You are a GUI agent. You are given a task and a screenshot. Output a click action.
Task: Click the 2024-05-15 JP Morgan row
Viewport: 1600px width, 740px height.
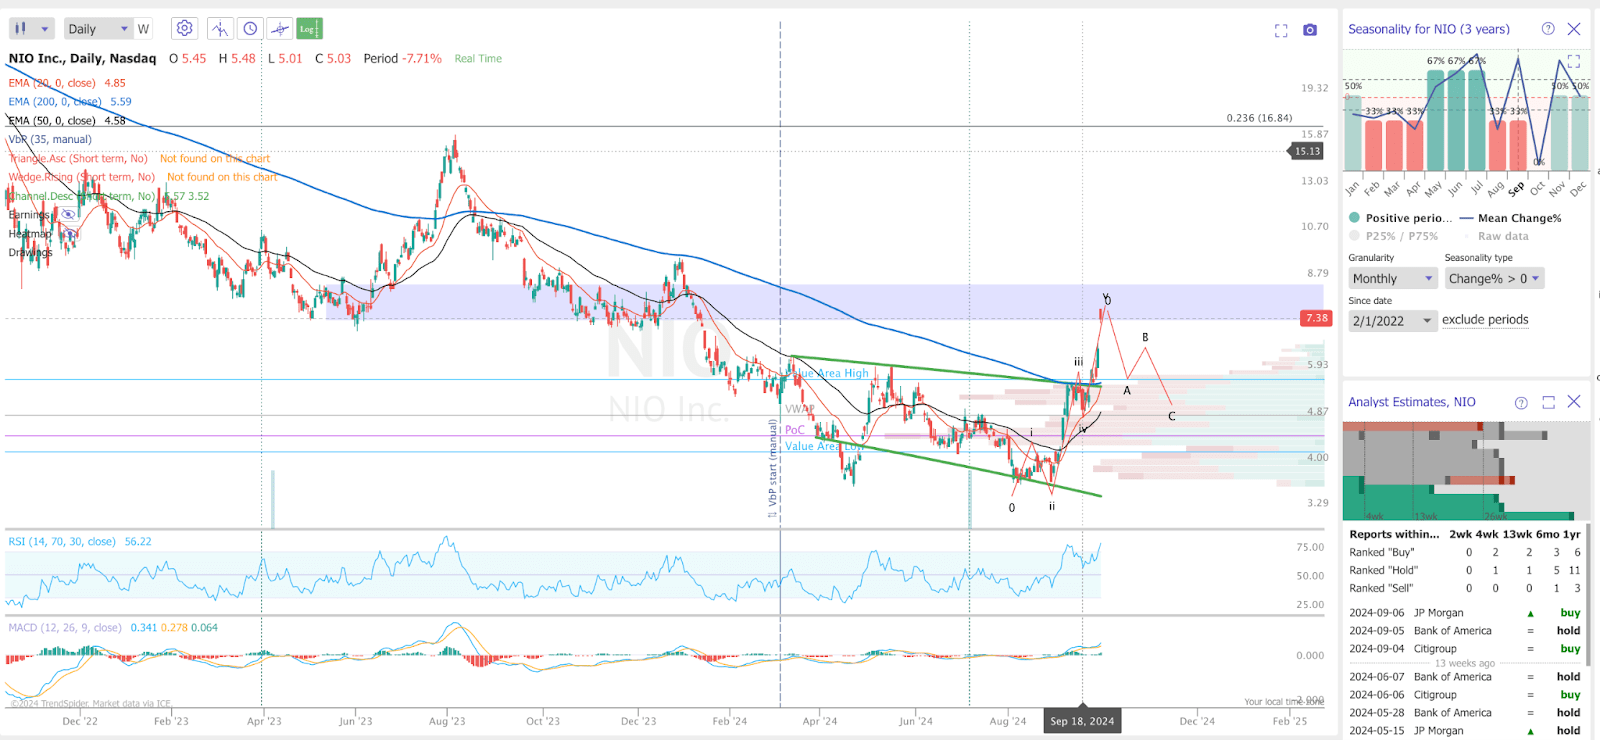pos(1465,731)
